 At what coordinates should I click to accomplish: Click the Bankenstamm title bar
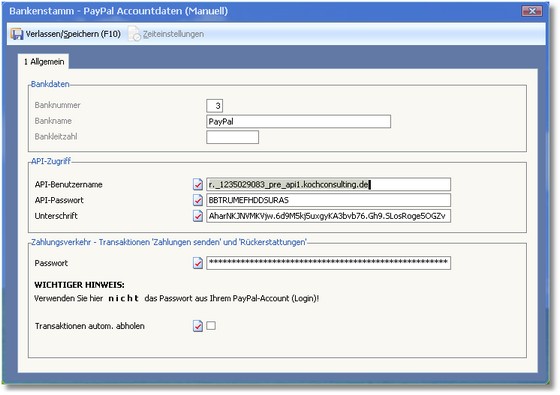(264, 11)
